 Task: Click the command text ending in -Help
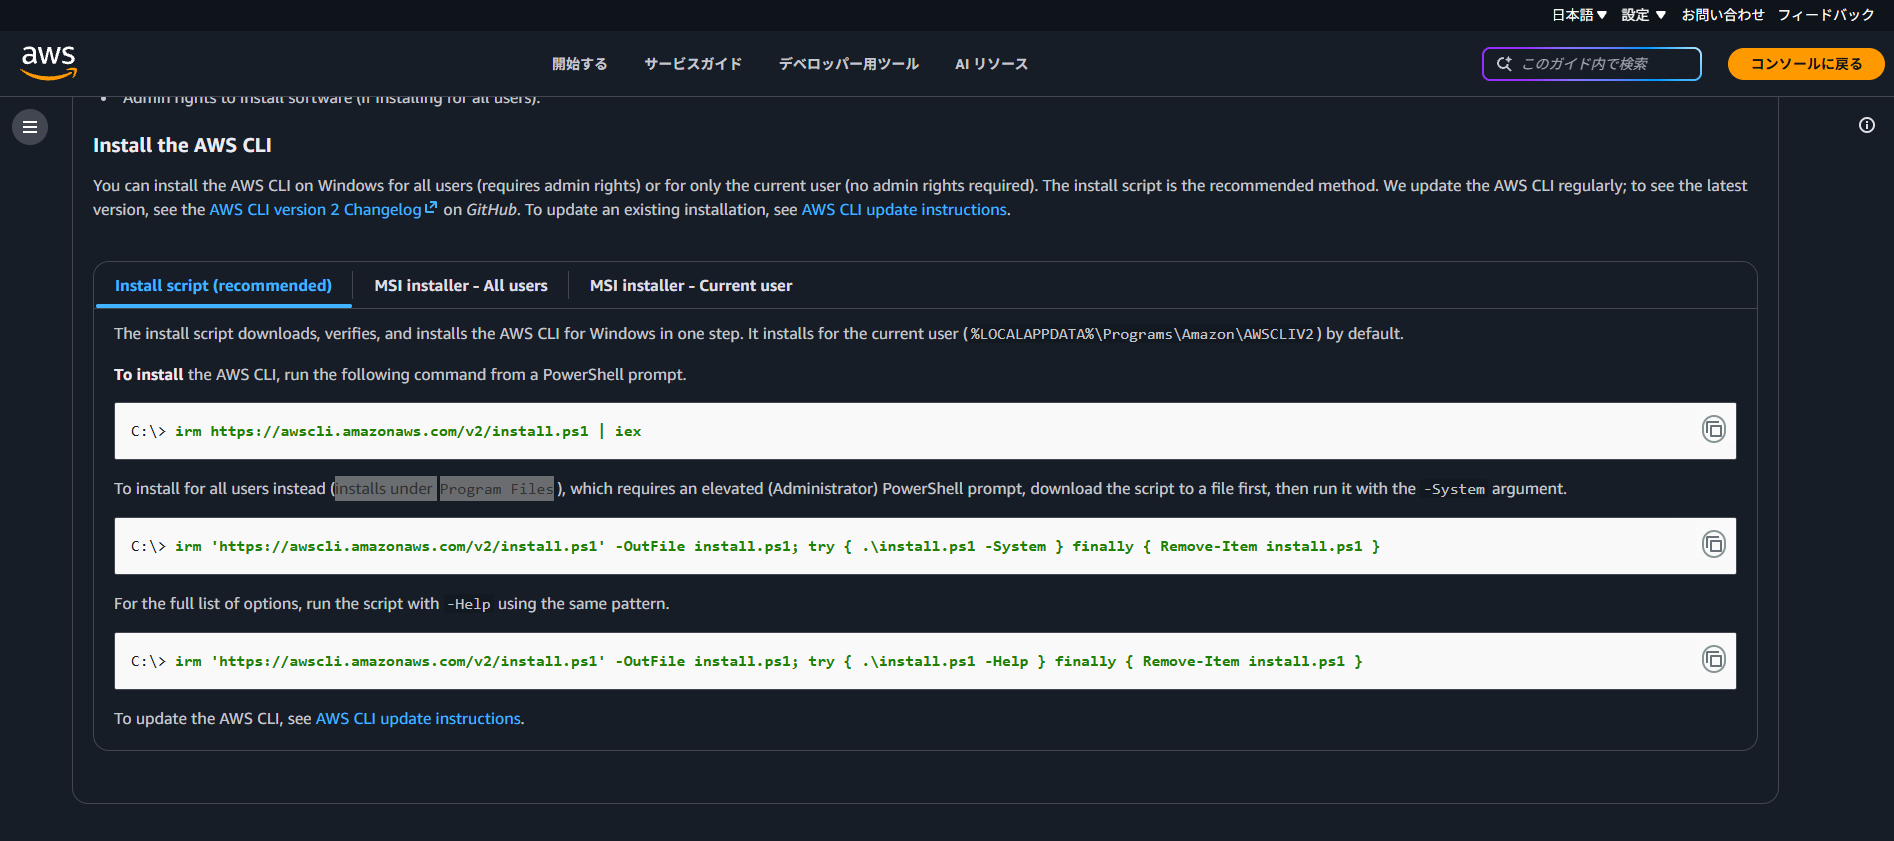point(768,662)
